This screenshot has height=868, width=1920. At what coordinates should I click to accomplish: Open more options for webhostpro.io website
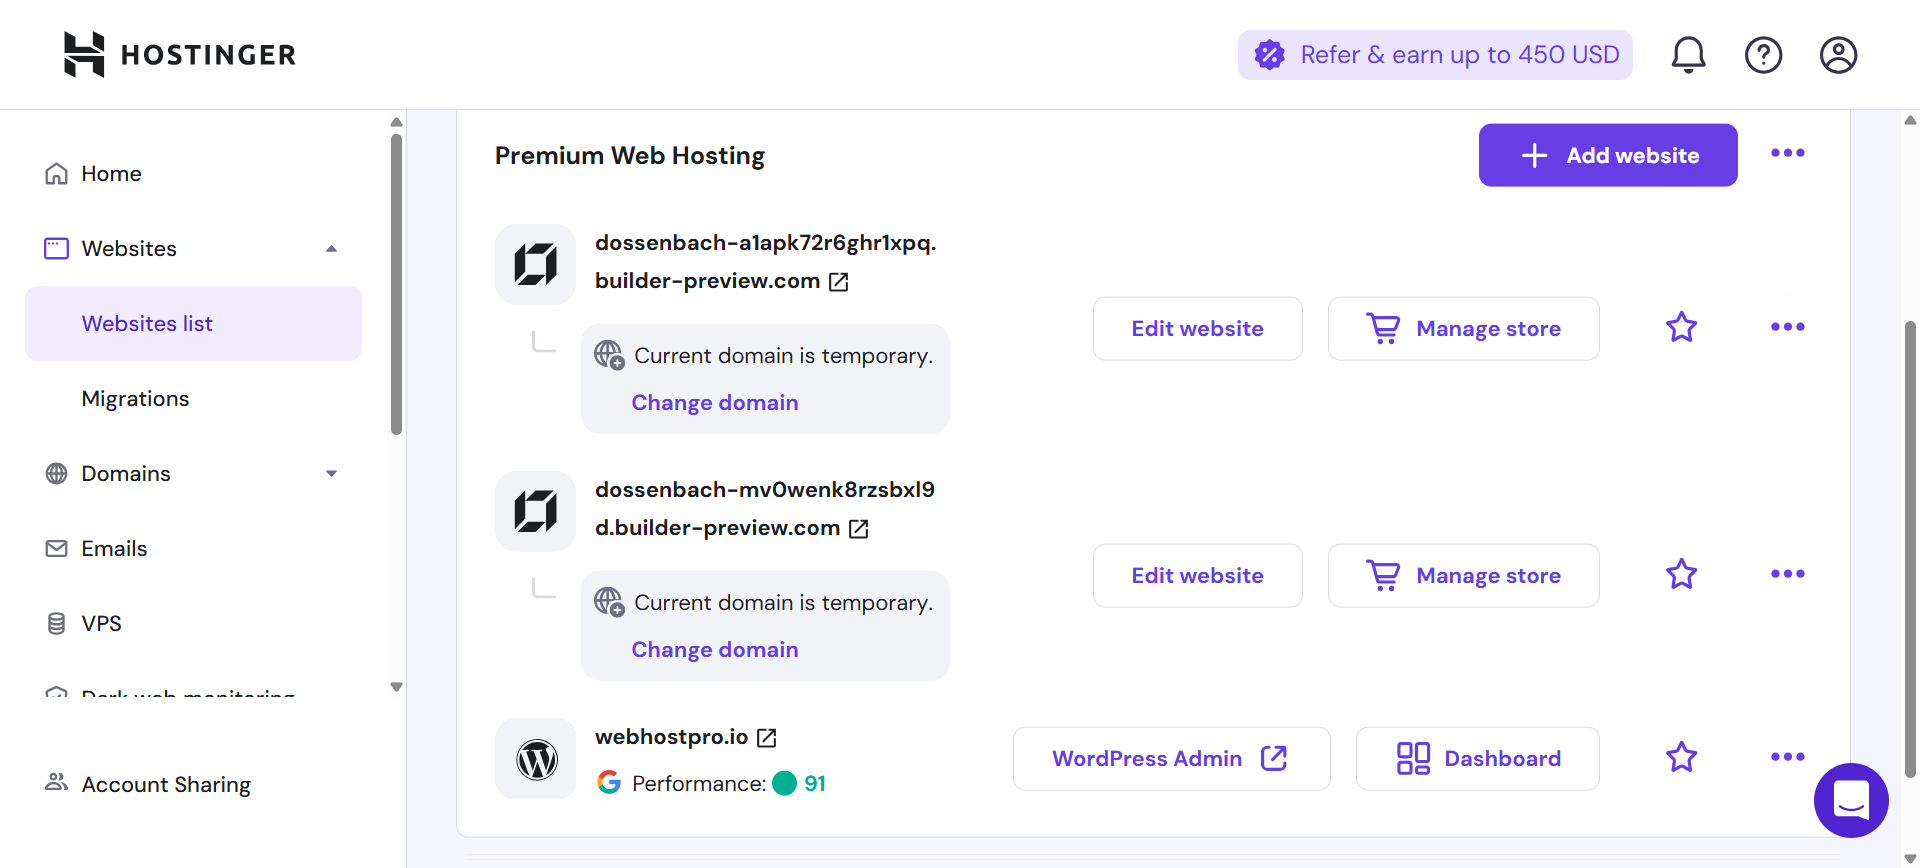click(1788, 757)
